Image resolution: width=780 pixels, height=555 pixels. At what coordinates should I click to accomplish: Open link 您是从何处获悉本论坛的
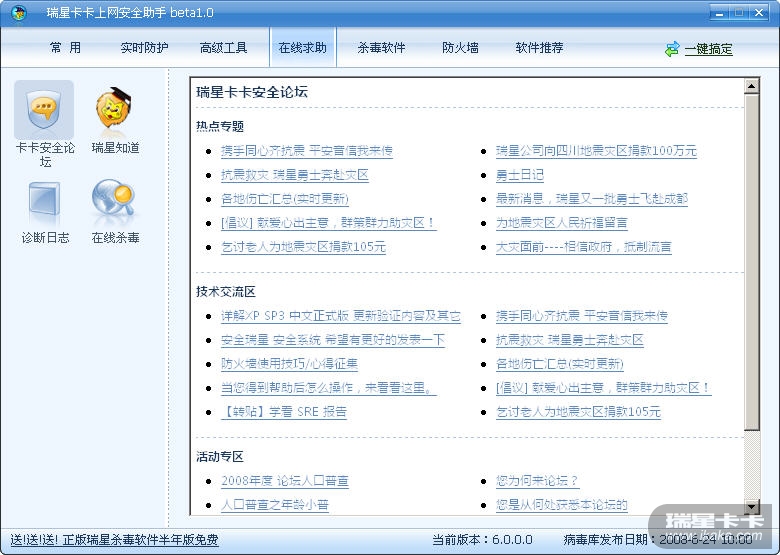(561, 505)
